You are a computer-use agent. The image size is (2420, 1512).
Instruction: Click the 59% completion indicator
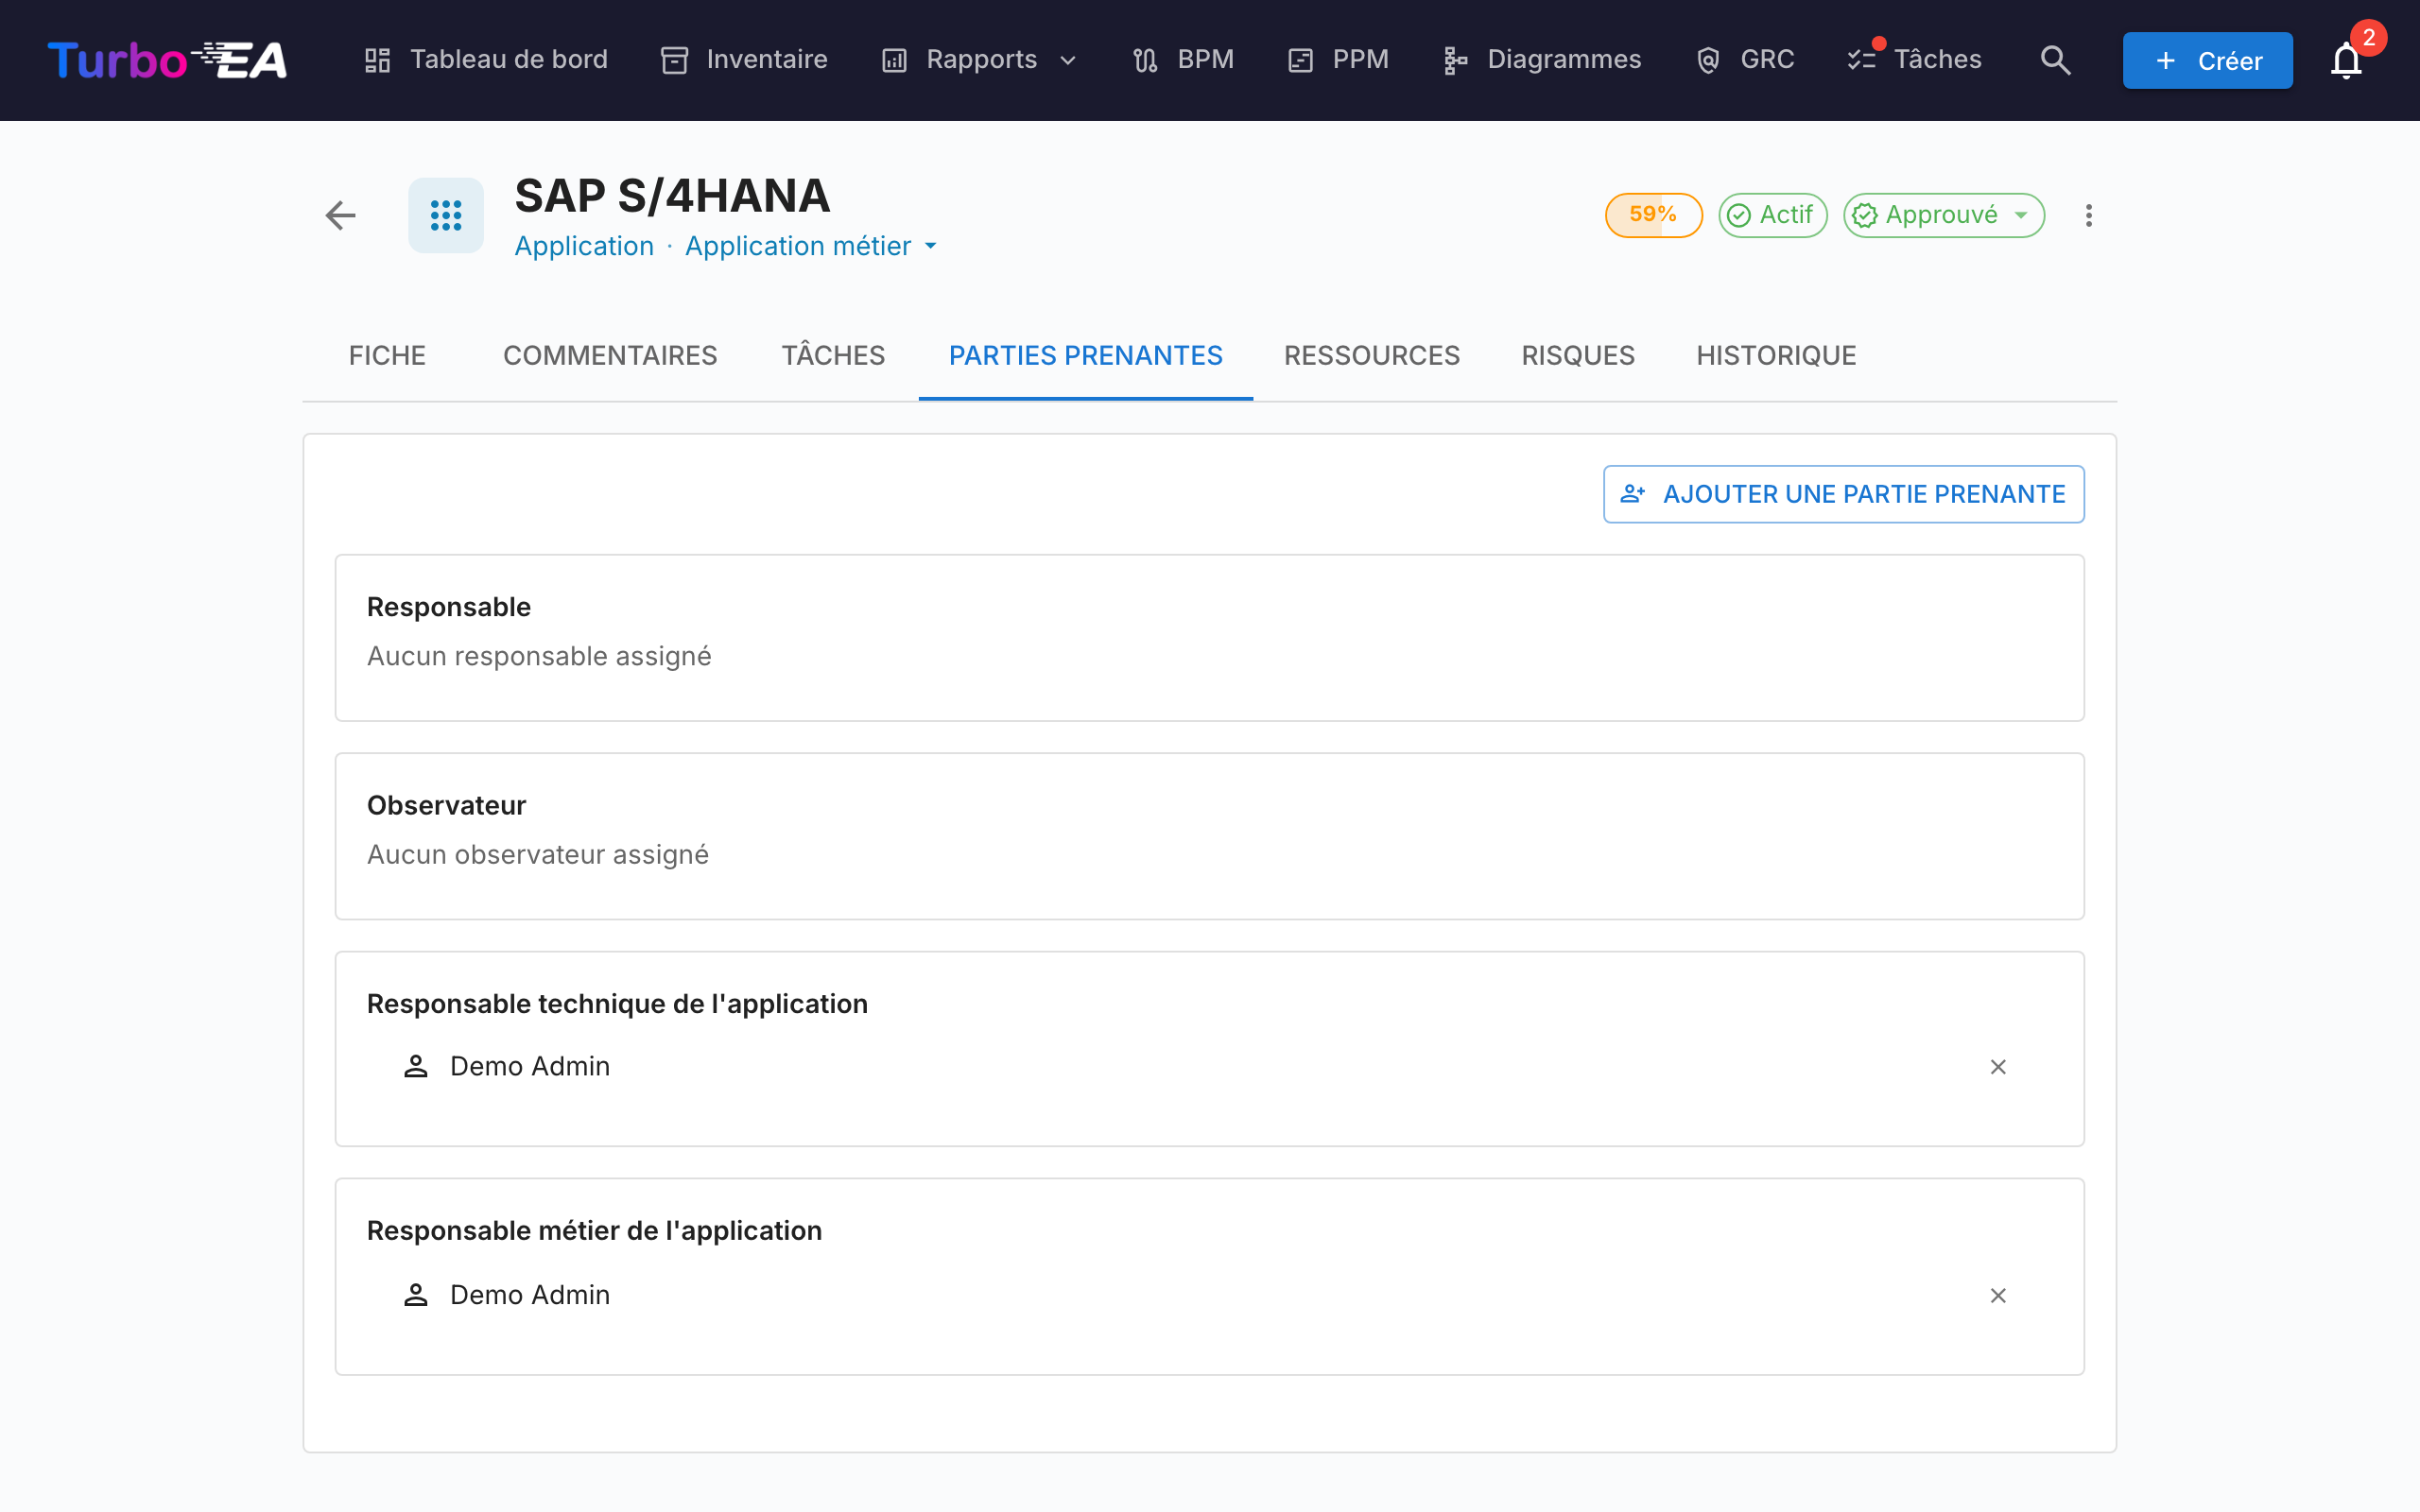pos(1653,215)
